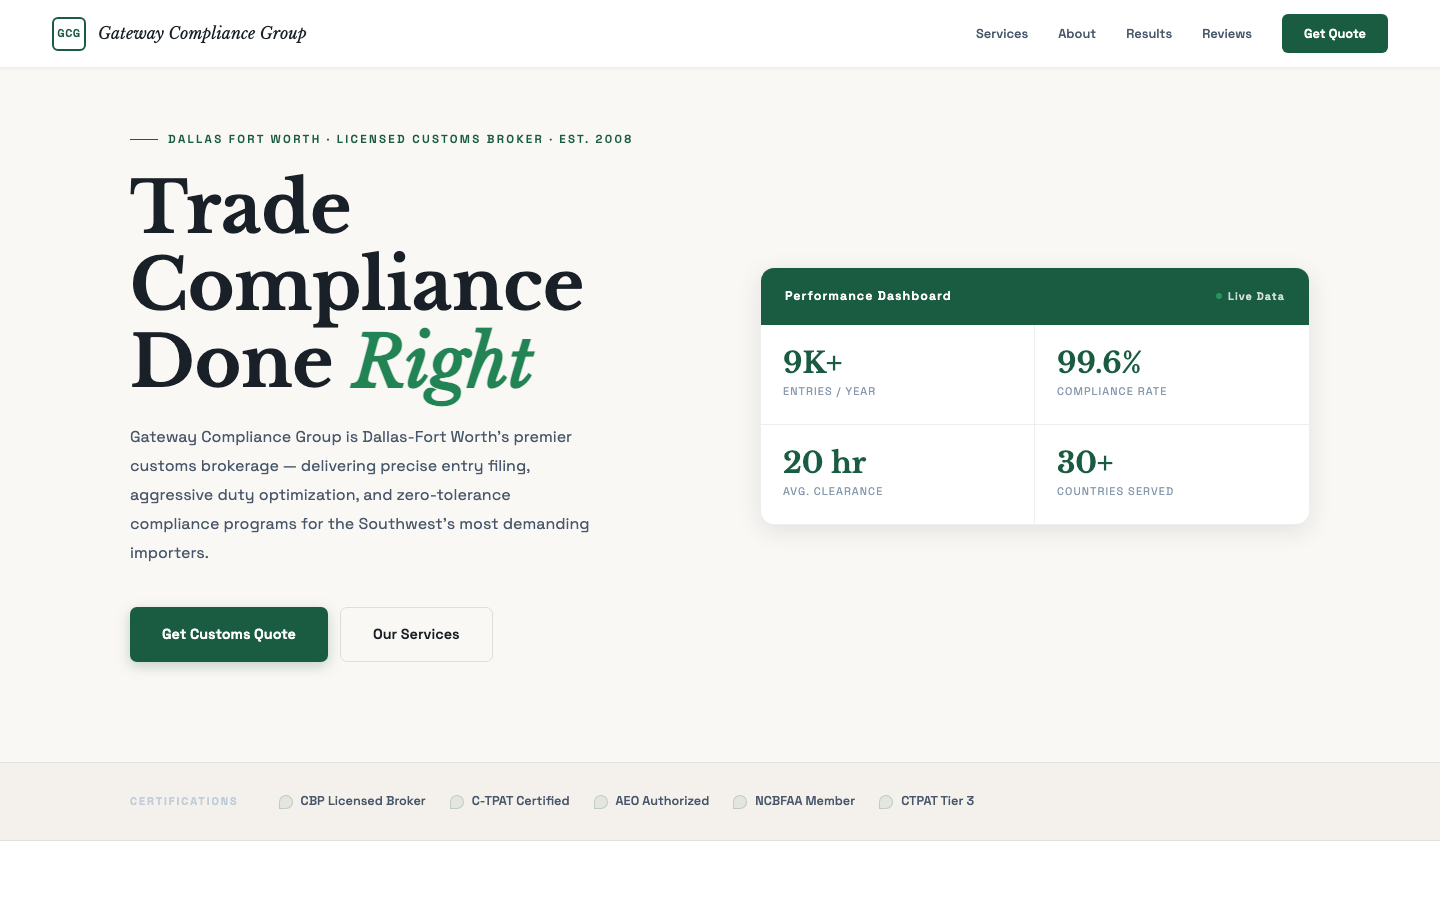Open the Services navigation item
The height and width of the screenshot is (900, 1440).
tap(1002, 33)
